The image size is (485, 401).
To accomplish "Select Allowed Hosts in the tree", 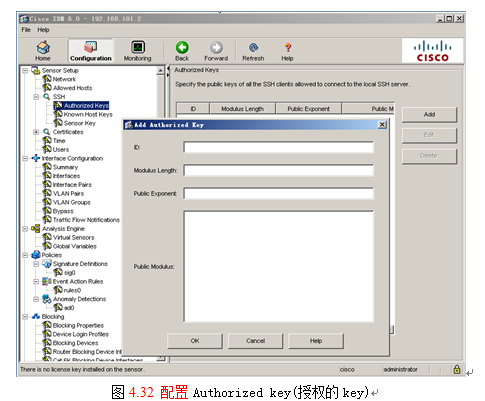I will (72, 88).
